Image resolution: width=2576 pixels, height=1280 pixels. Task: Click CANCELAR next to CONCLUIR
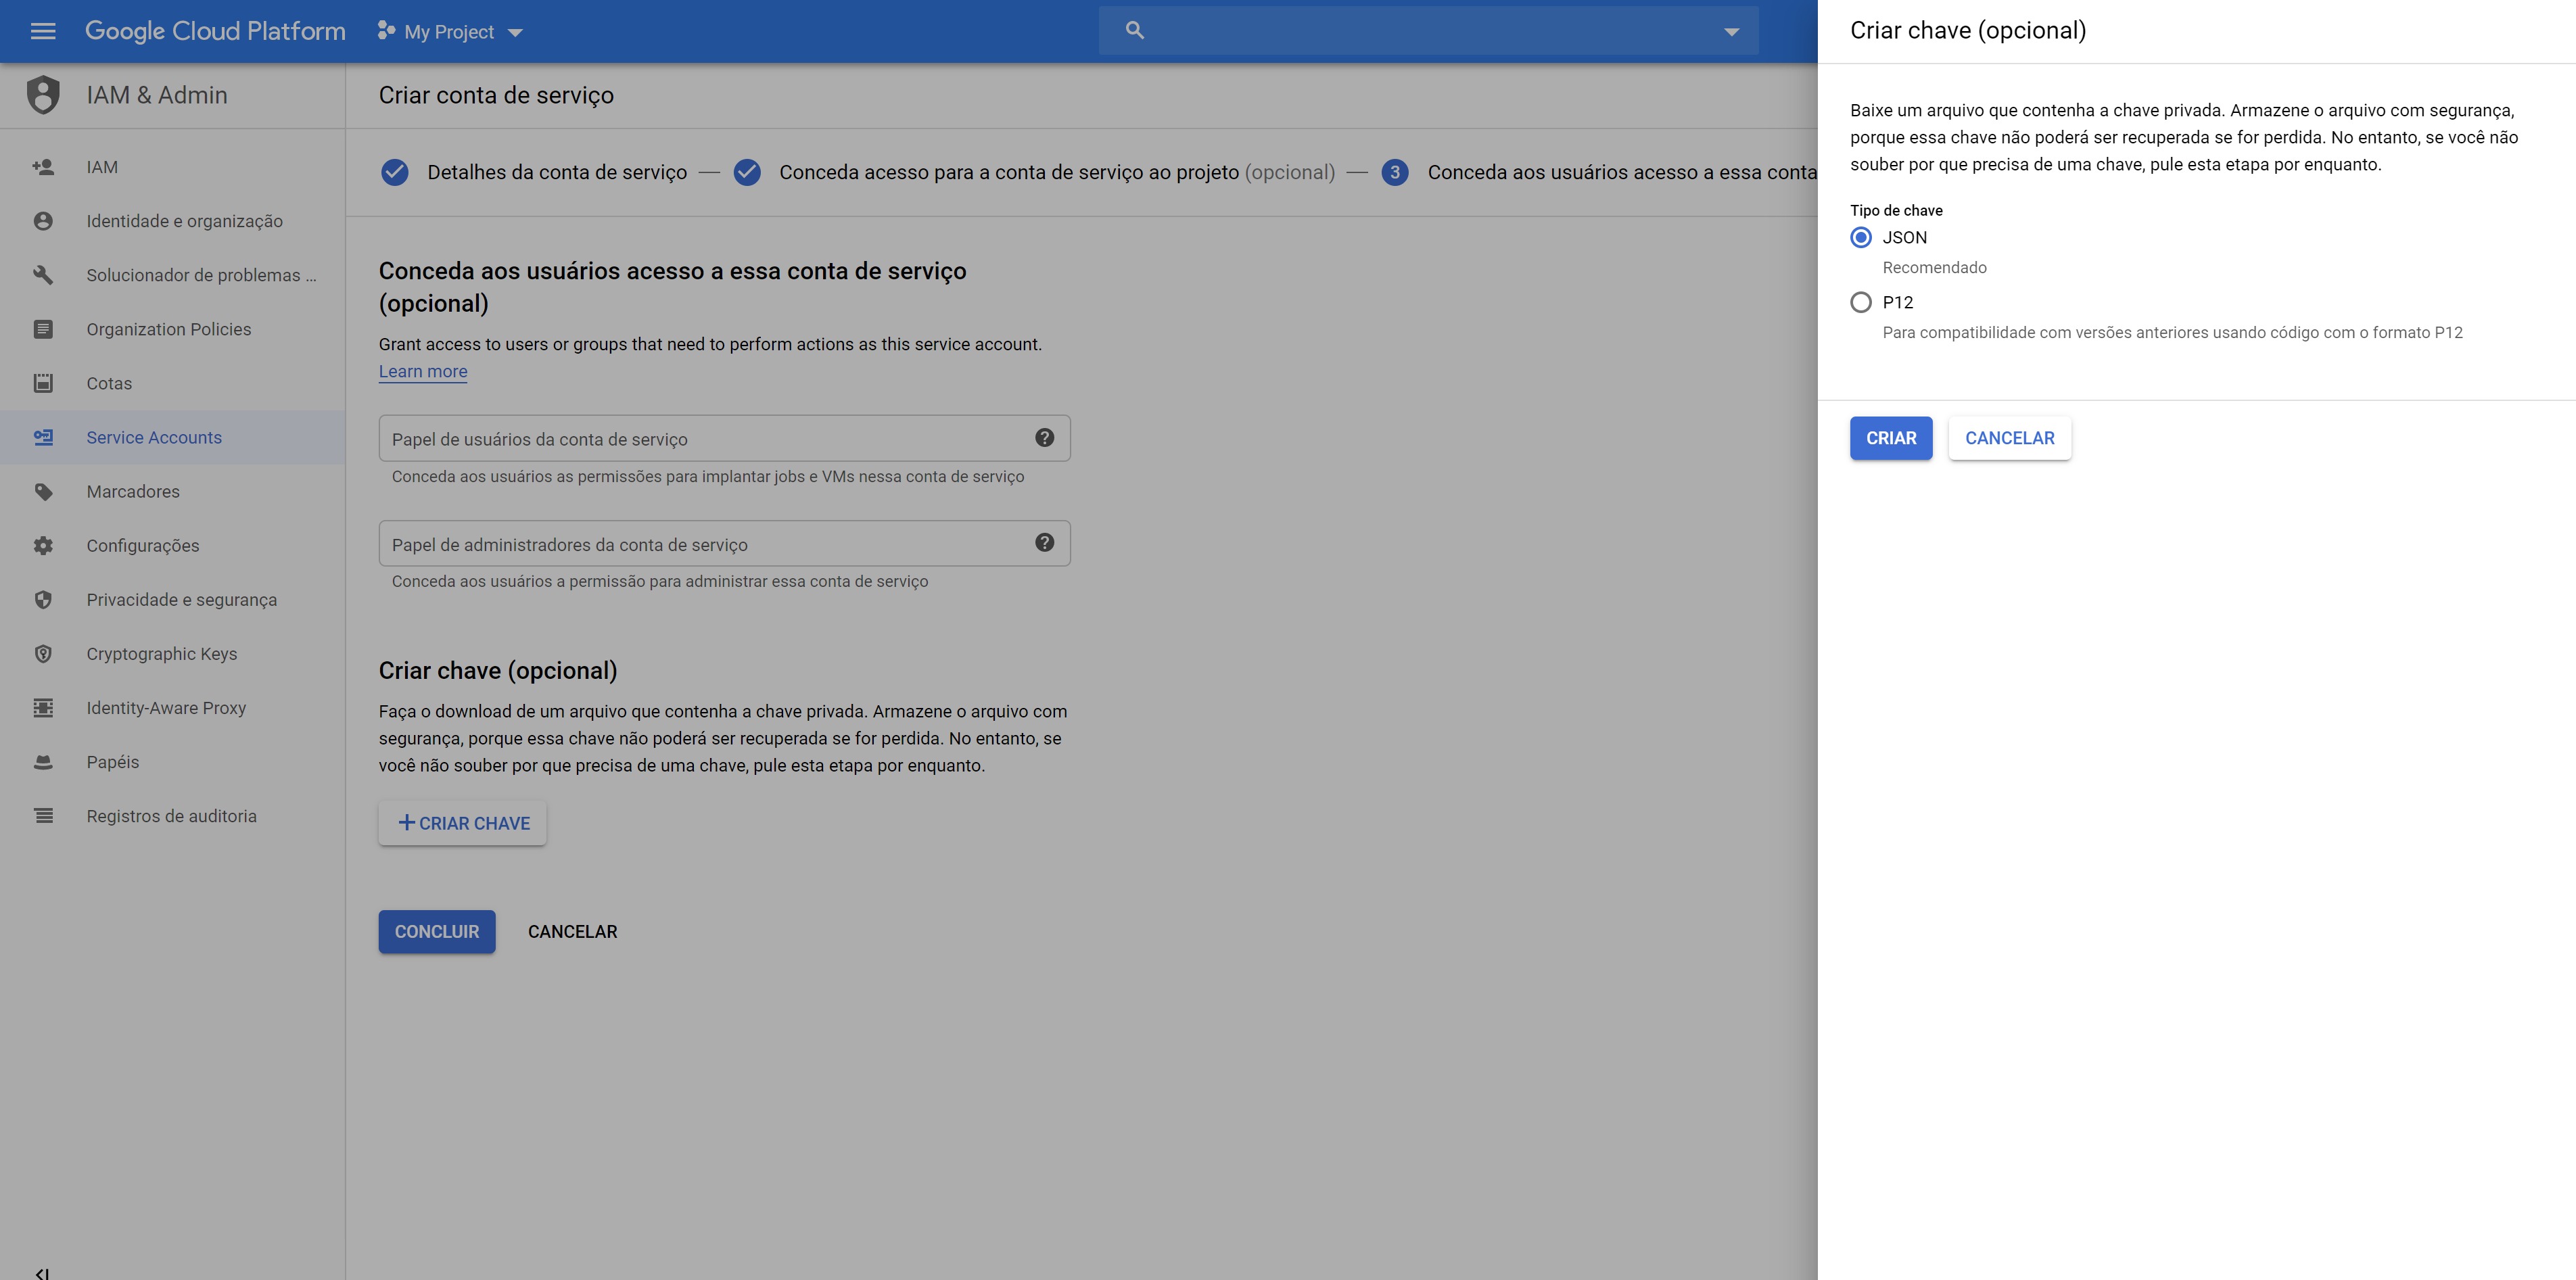(572, 931)
